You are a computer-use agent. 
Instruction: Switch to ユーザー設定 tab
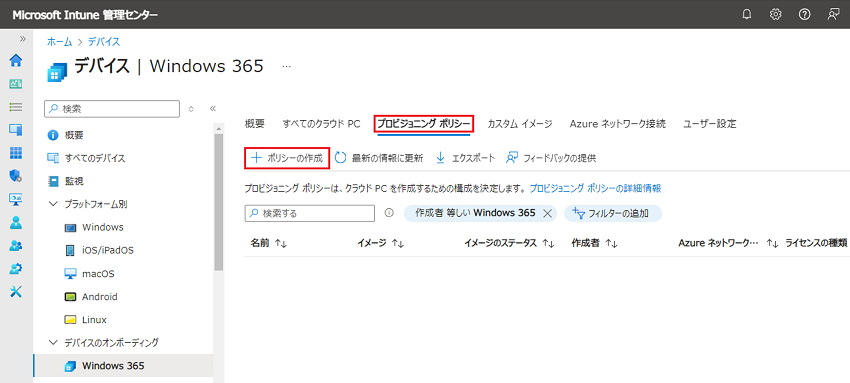pos(710,124)
